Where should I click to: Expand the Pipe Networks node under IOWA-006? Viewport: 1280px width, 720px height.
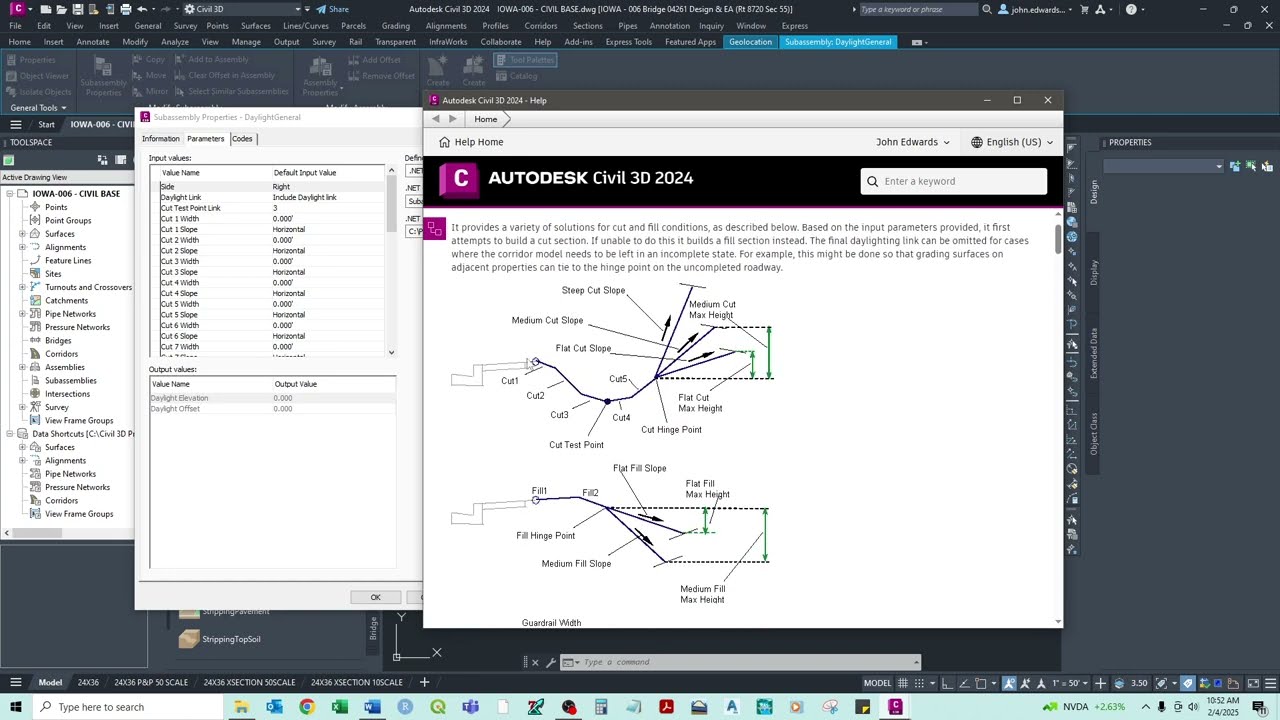22,314
